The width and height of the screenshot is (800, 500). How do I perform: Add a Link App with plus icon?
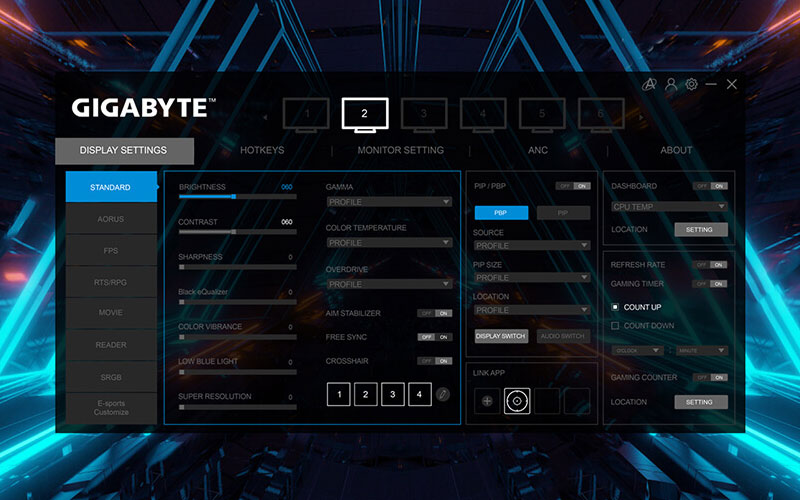[x=488, y=401]
